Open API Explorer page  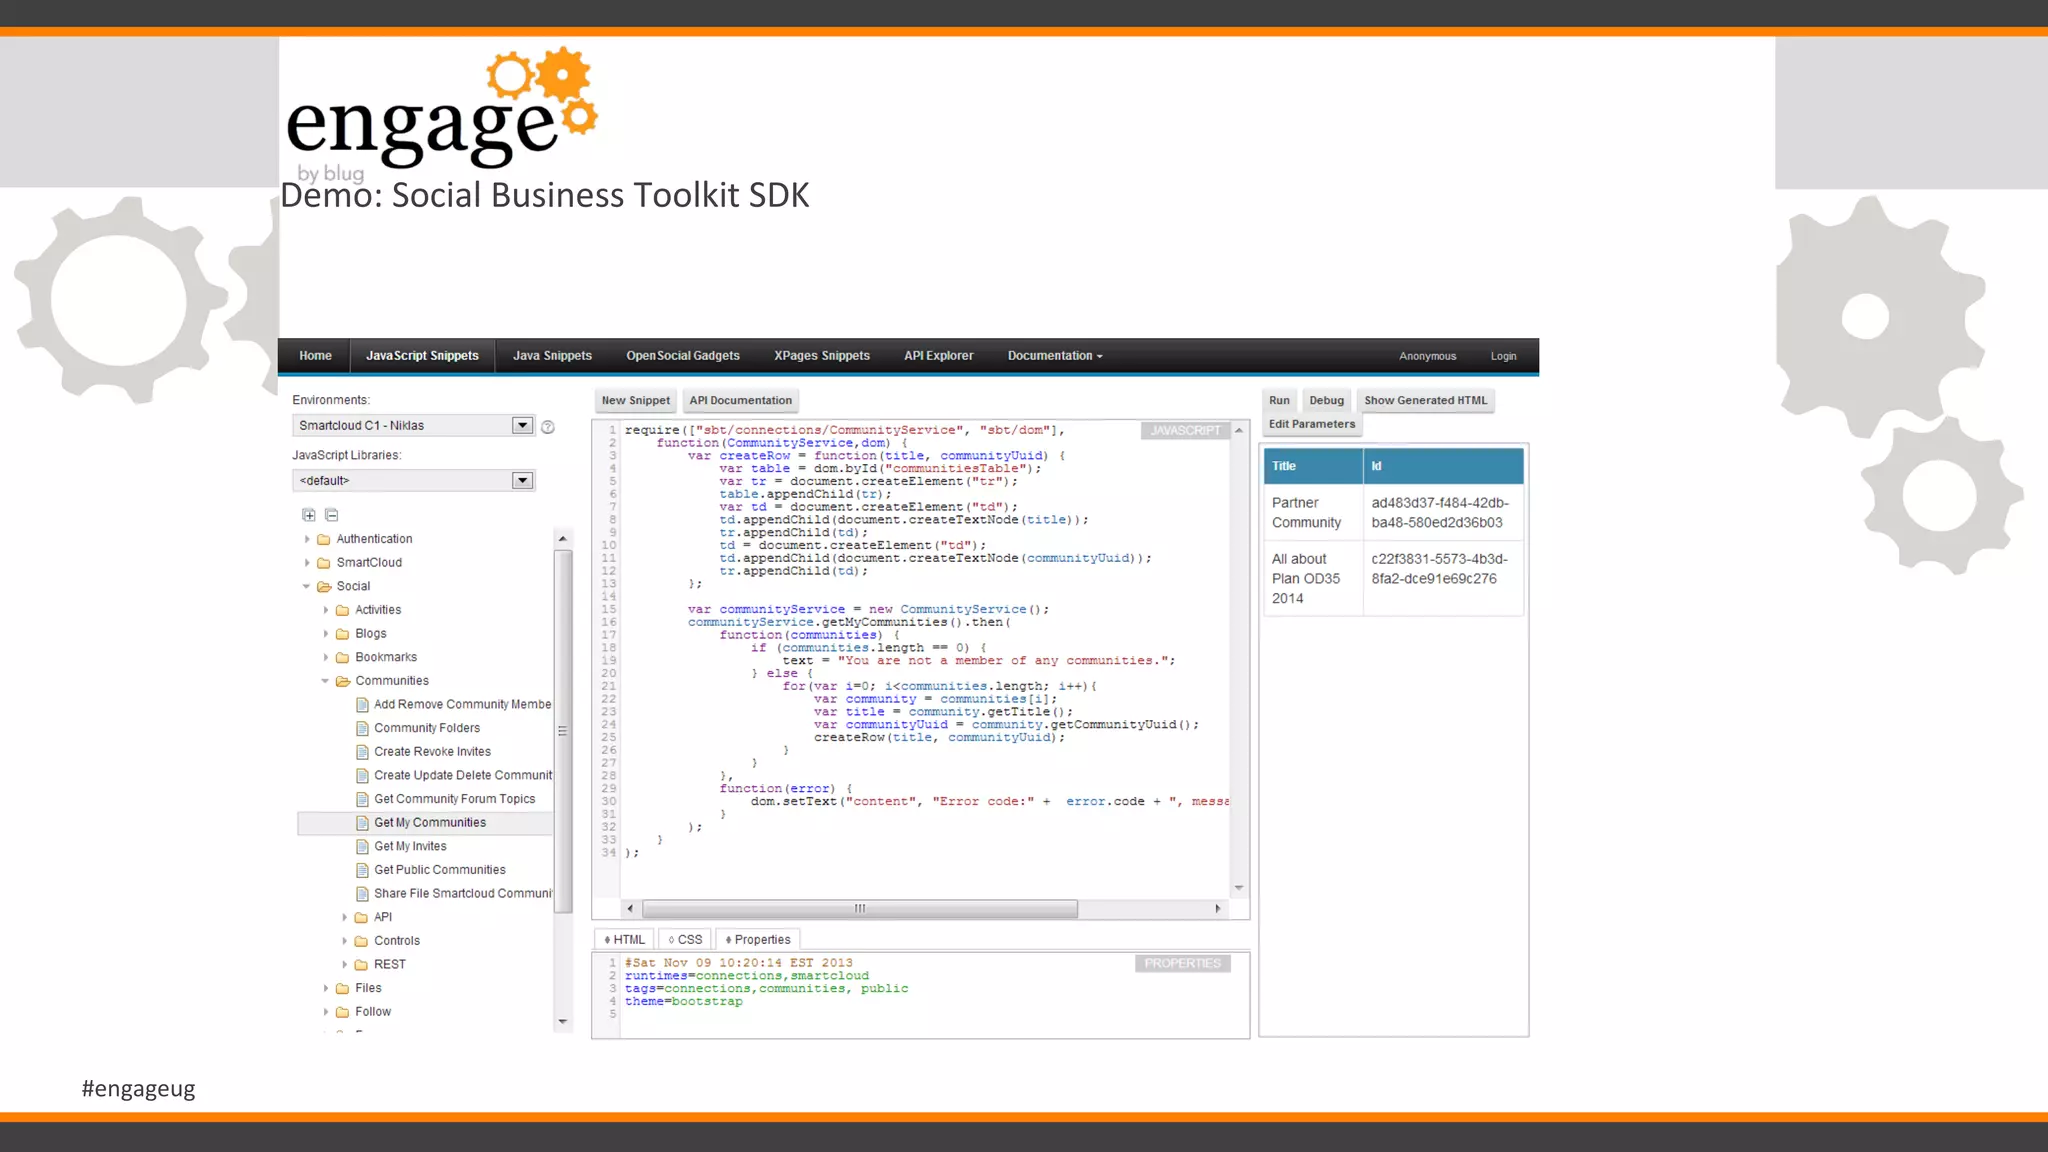pos(938,356)
